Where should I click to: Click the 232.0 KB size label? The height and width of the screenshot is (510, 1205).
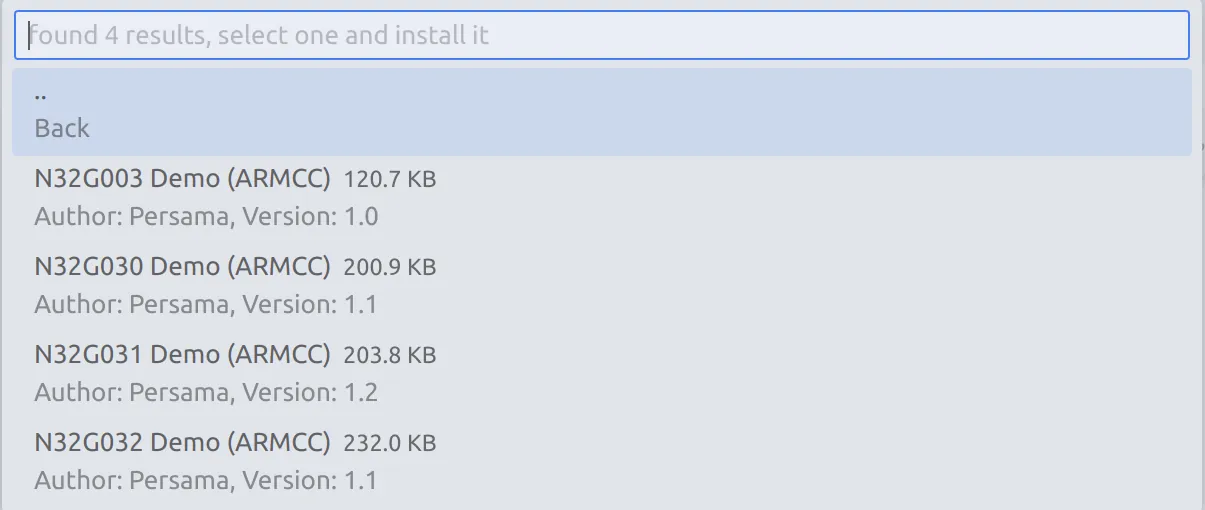coord(390,443)
